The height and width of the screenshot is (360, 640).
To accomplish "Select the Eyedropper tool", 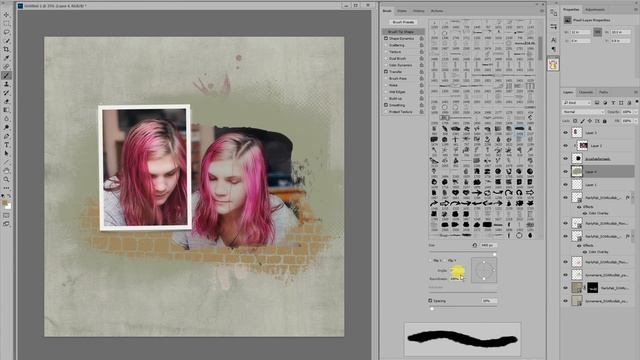I will point(6,58).
